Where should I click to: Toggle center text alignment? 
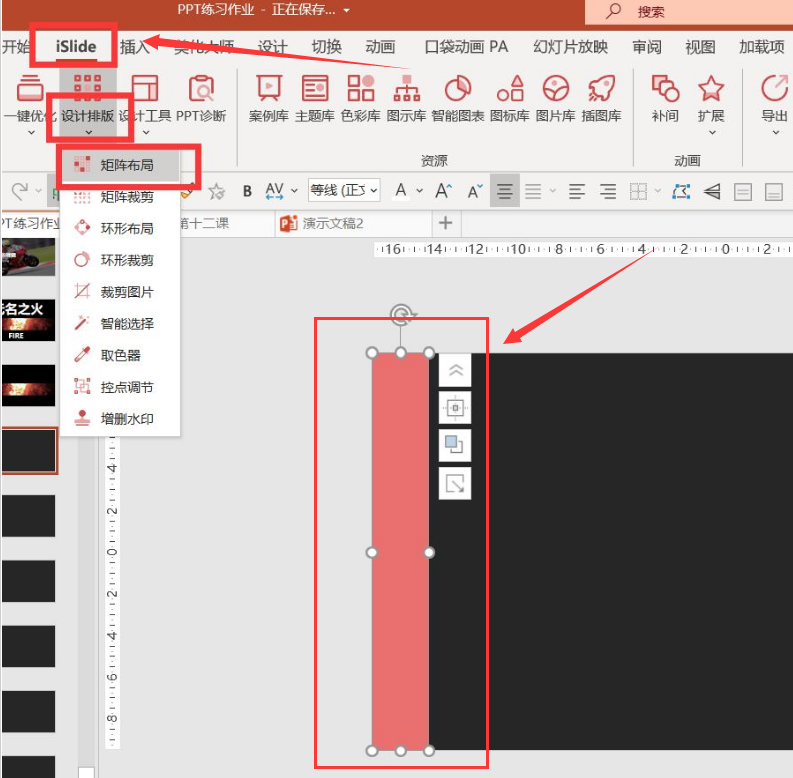(505, 191)
